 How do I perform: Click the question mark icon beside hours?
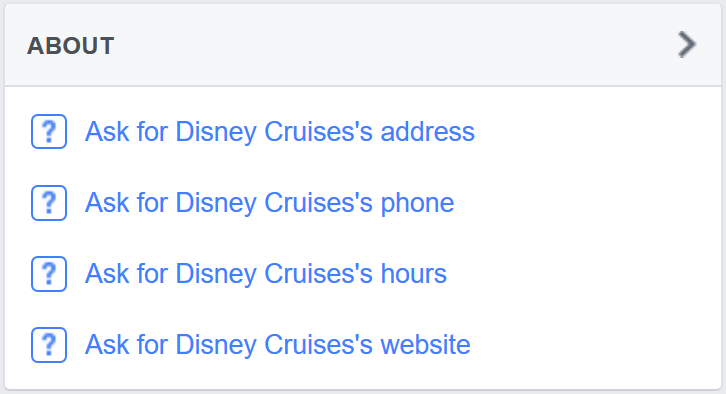[x=49, y=274]
